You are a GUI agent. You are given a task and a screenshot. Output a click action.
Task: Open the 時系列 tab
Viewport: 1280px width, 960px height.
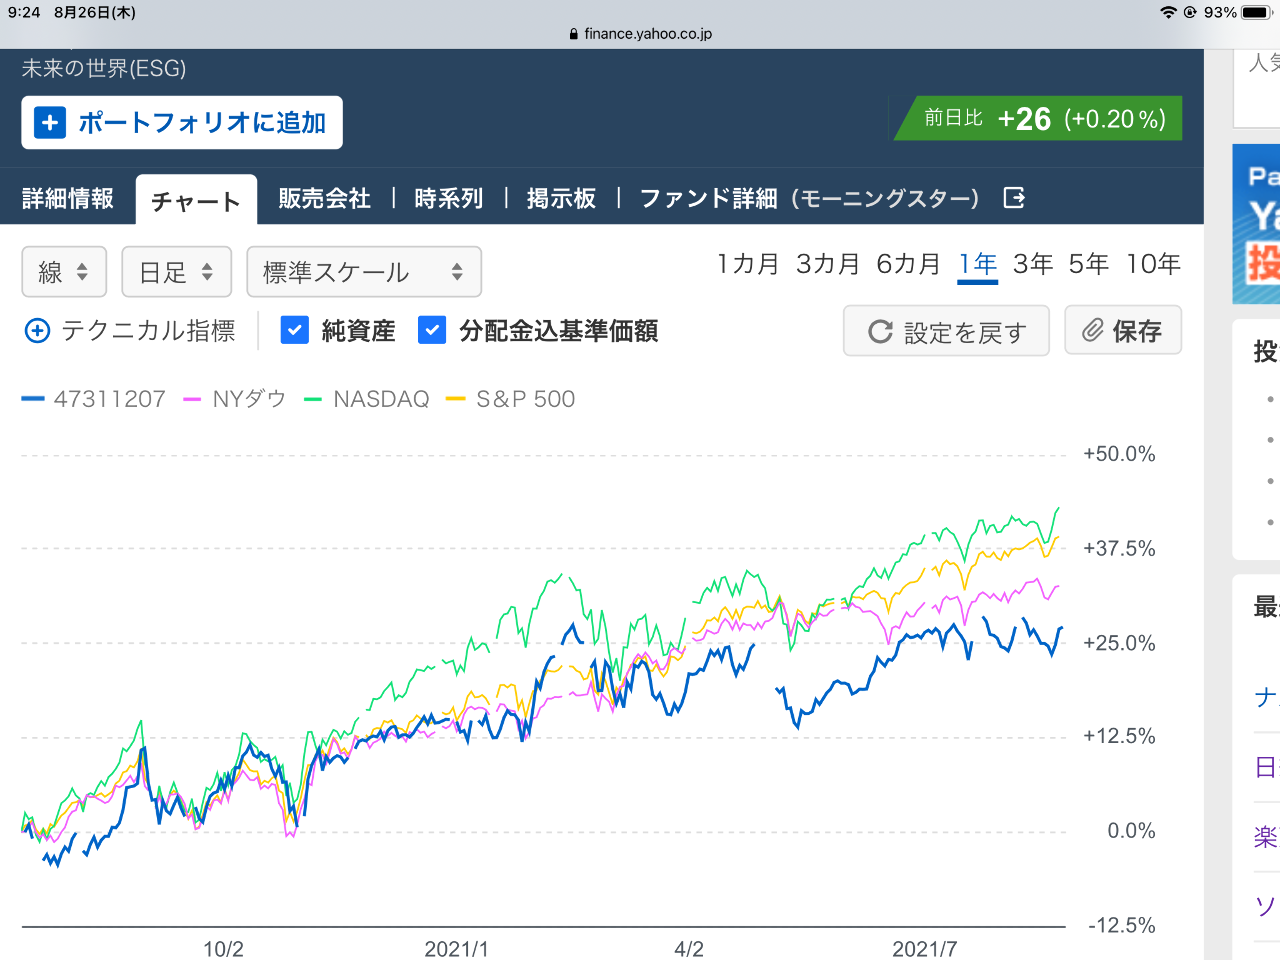coord(449,199)
